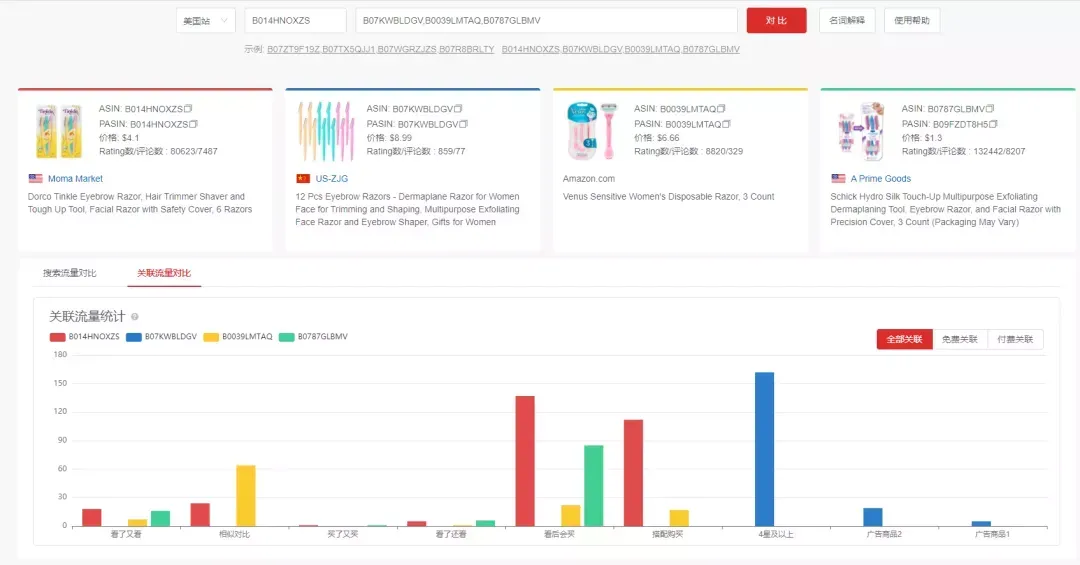
Task: Toggle red B014HNOXZS legend swatch
Action: (x=58, y=337)
